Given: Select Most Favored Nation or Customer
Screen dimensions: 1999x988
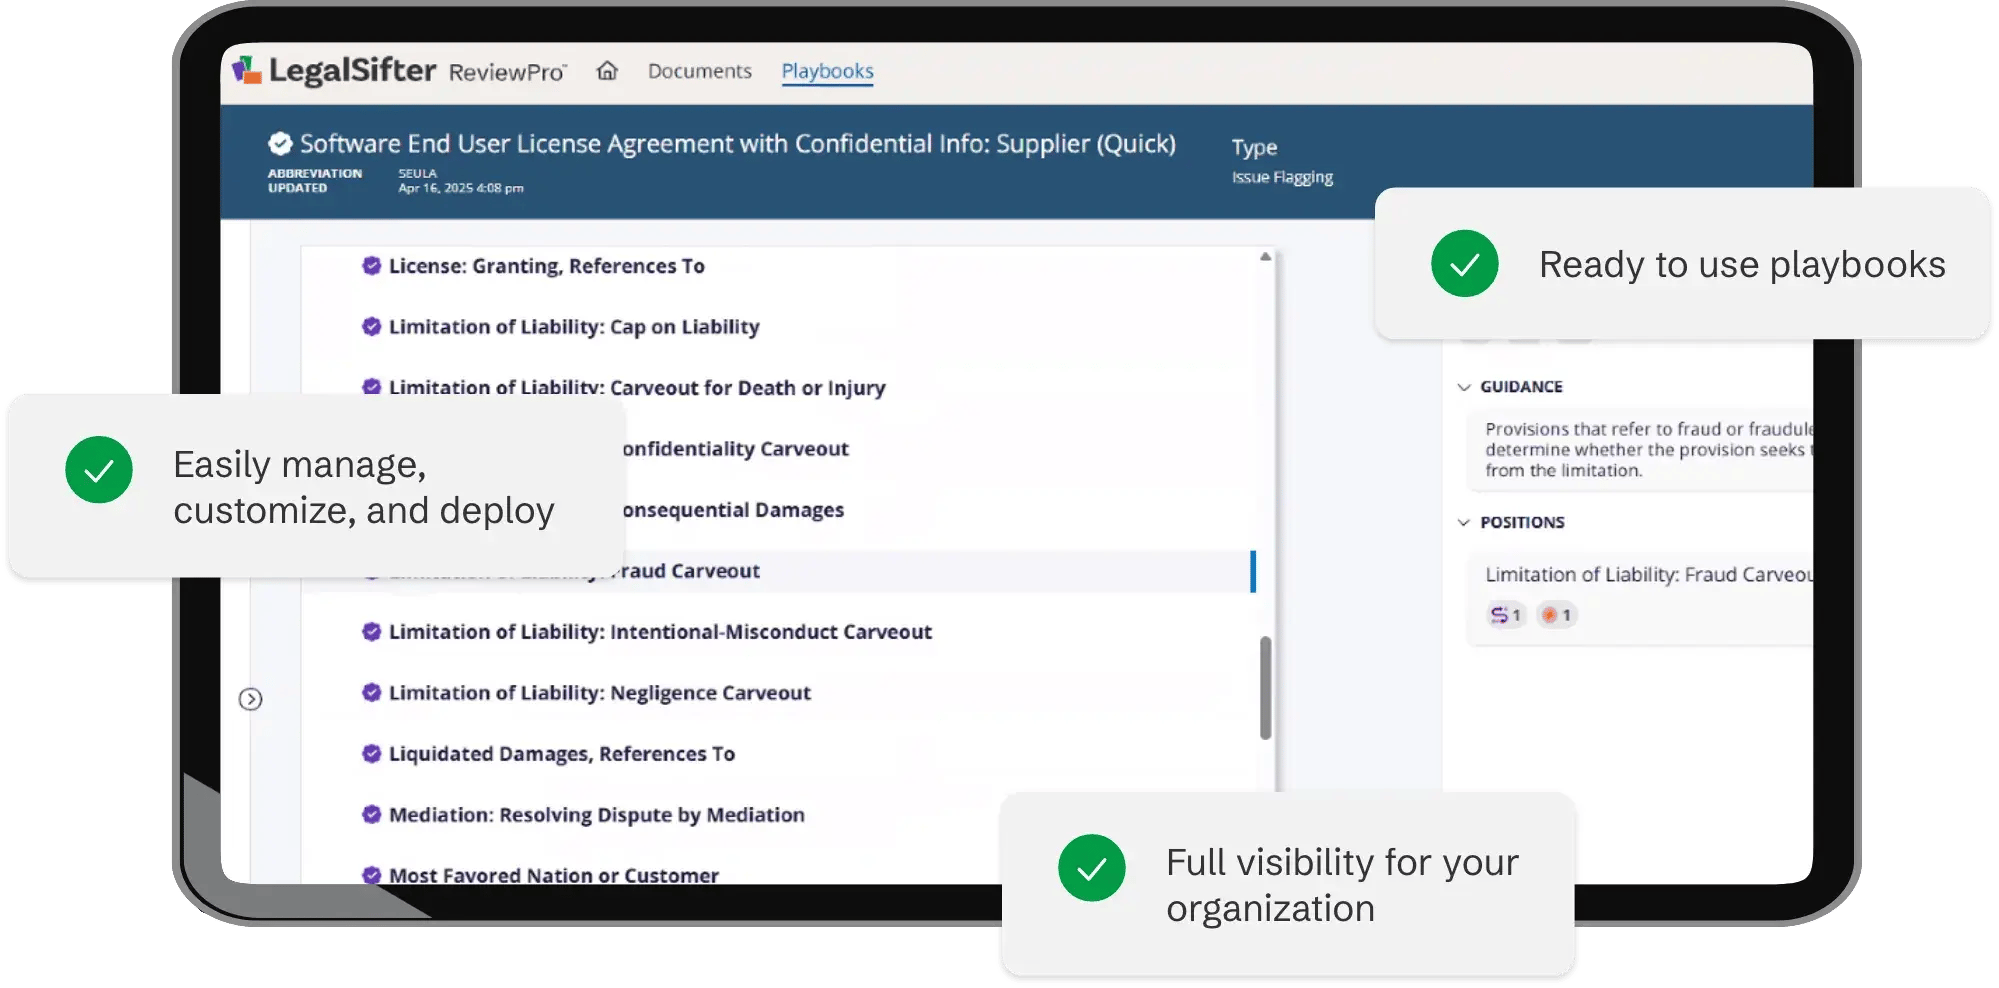Looking at the screenshot, I should coord(553,875).
